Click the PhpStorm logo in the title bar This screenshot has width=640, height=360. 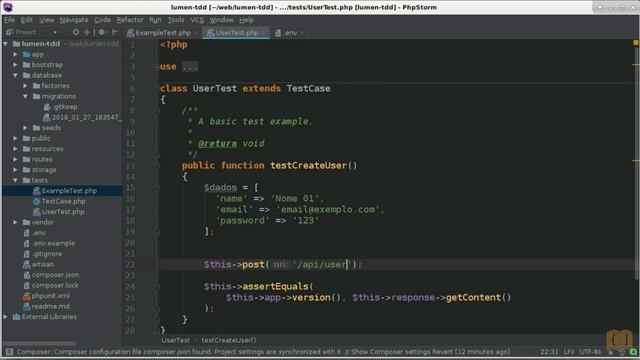click(x=7, y=7)
